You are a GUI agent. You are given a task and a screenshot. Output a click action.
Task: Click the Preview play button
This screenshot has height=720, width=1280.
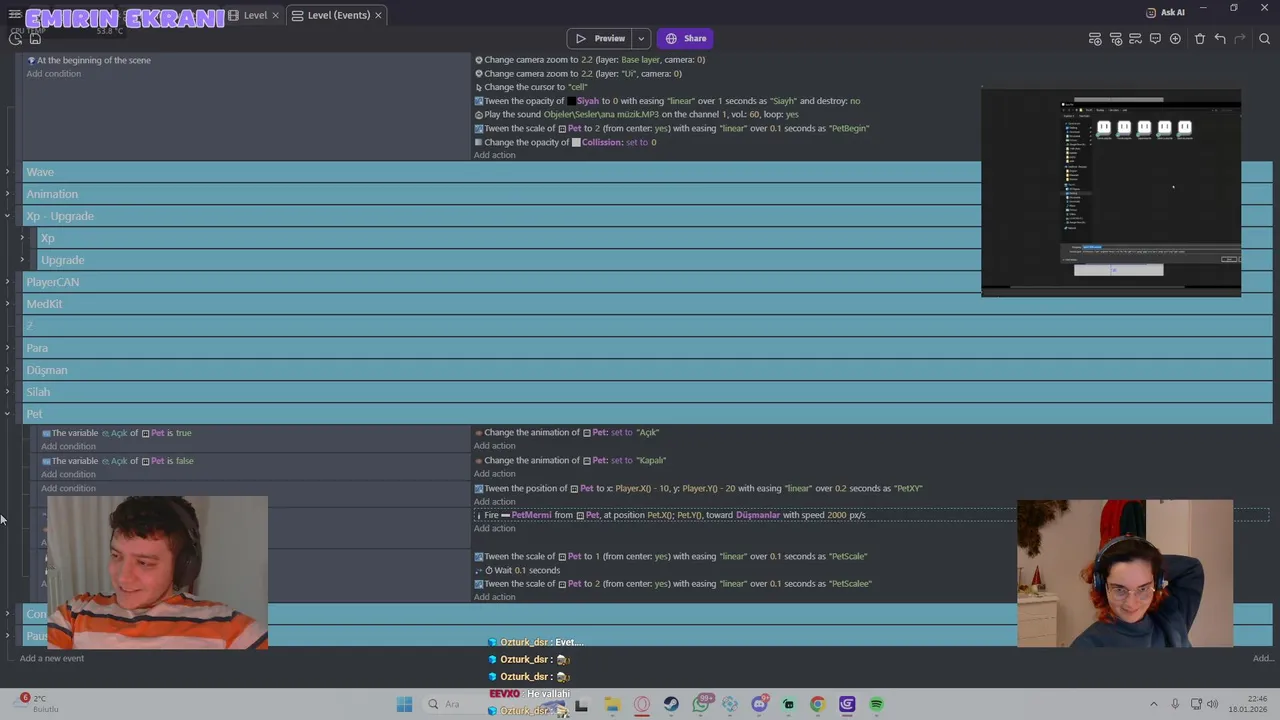click(600, 38)
